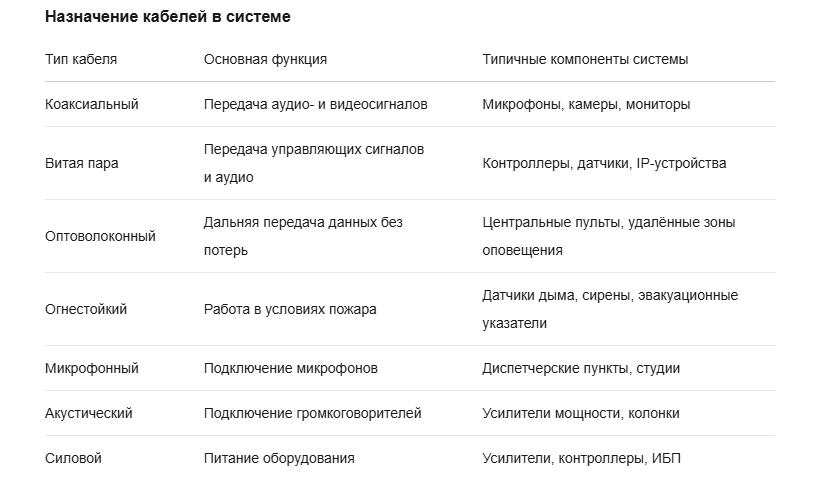Image resolution: width=818 pixels, height=491 pixels.
Task: Click the 'Основная функция' column header
Action: coord(265,59)
